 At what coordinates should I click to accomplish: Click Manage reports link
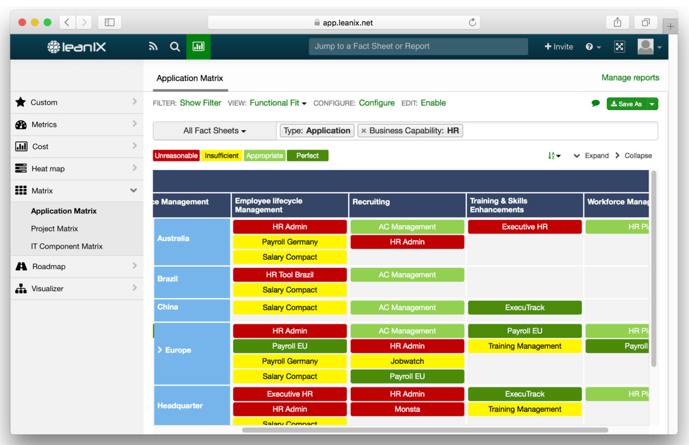click(x=630, y=78)
